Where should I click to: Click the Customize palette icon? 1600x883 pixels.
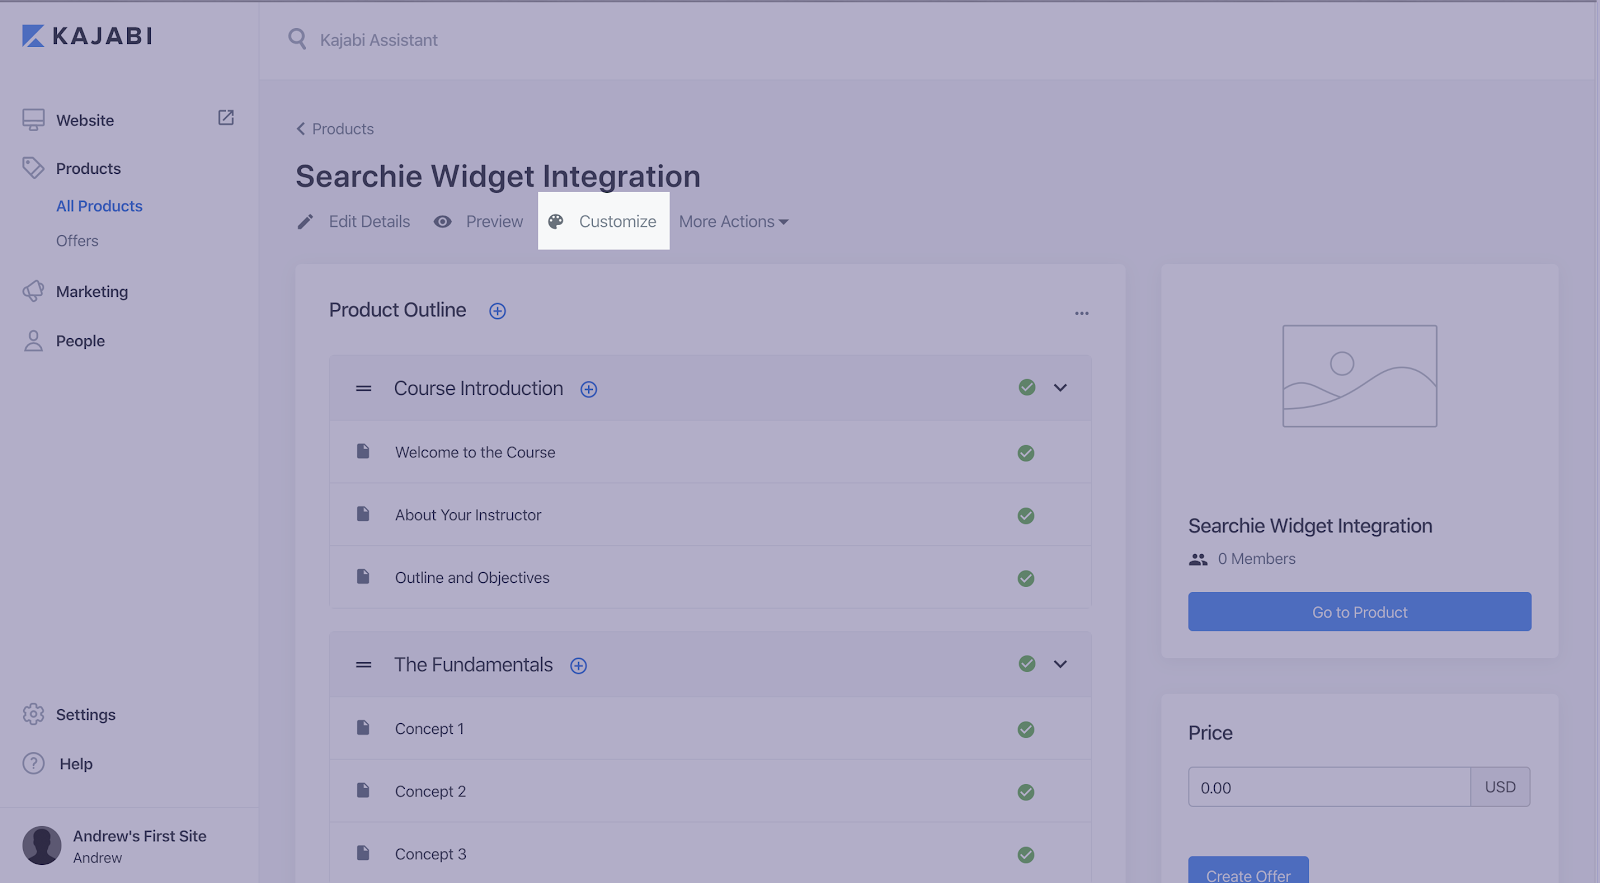click(556, 222)
